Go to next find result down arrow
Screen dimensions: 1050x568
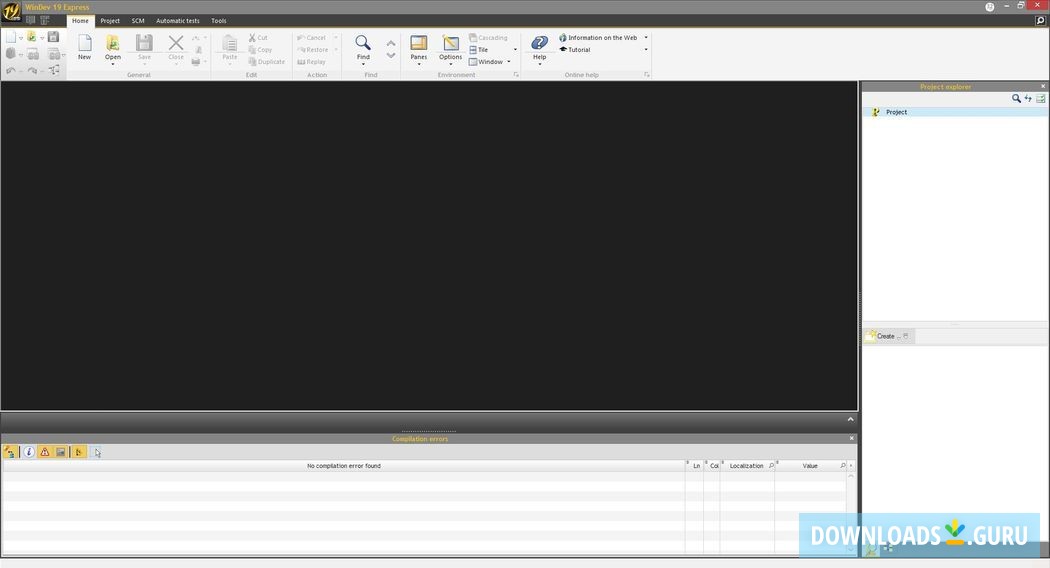tap(391, 56)
